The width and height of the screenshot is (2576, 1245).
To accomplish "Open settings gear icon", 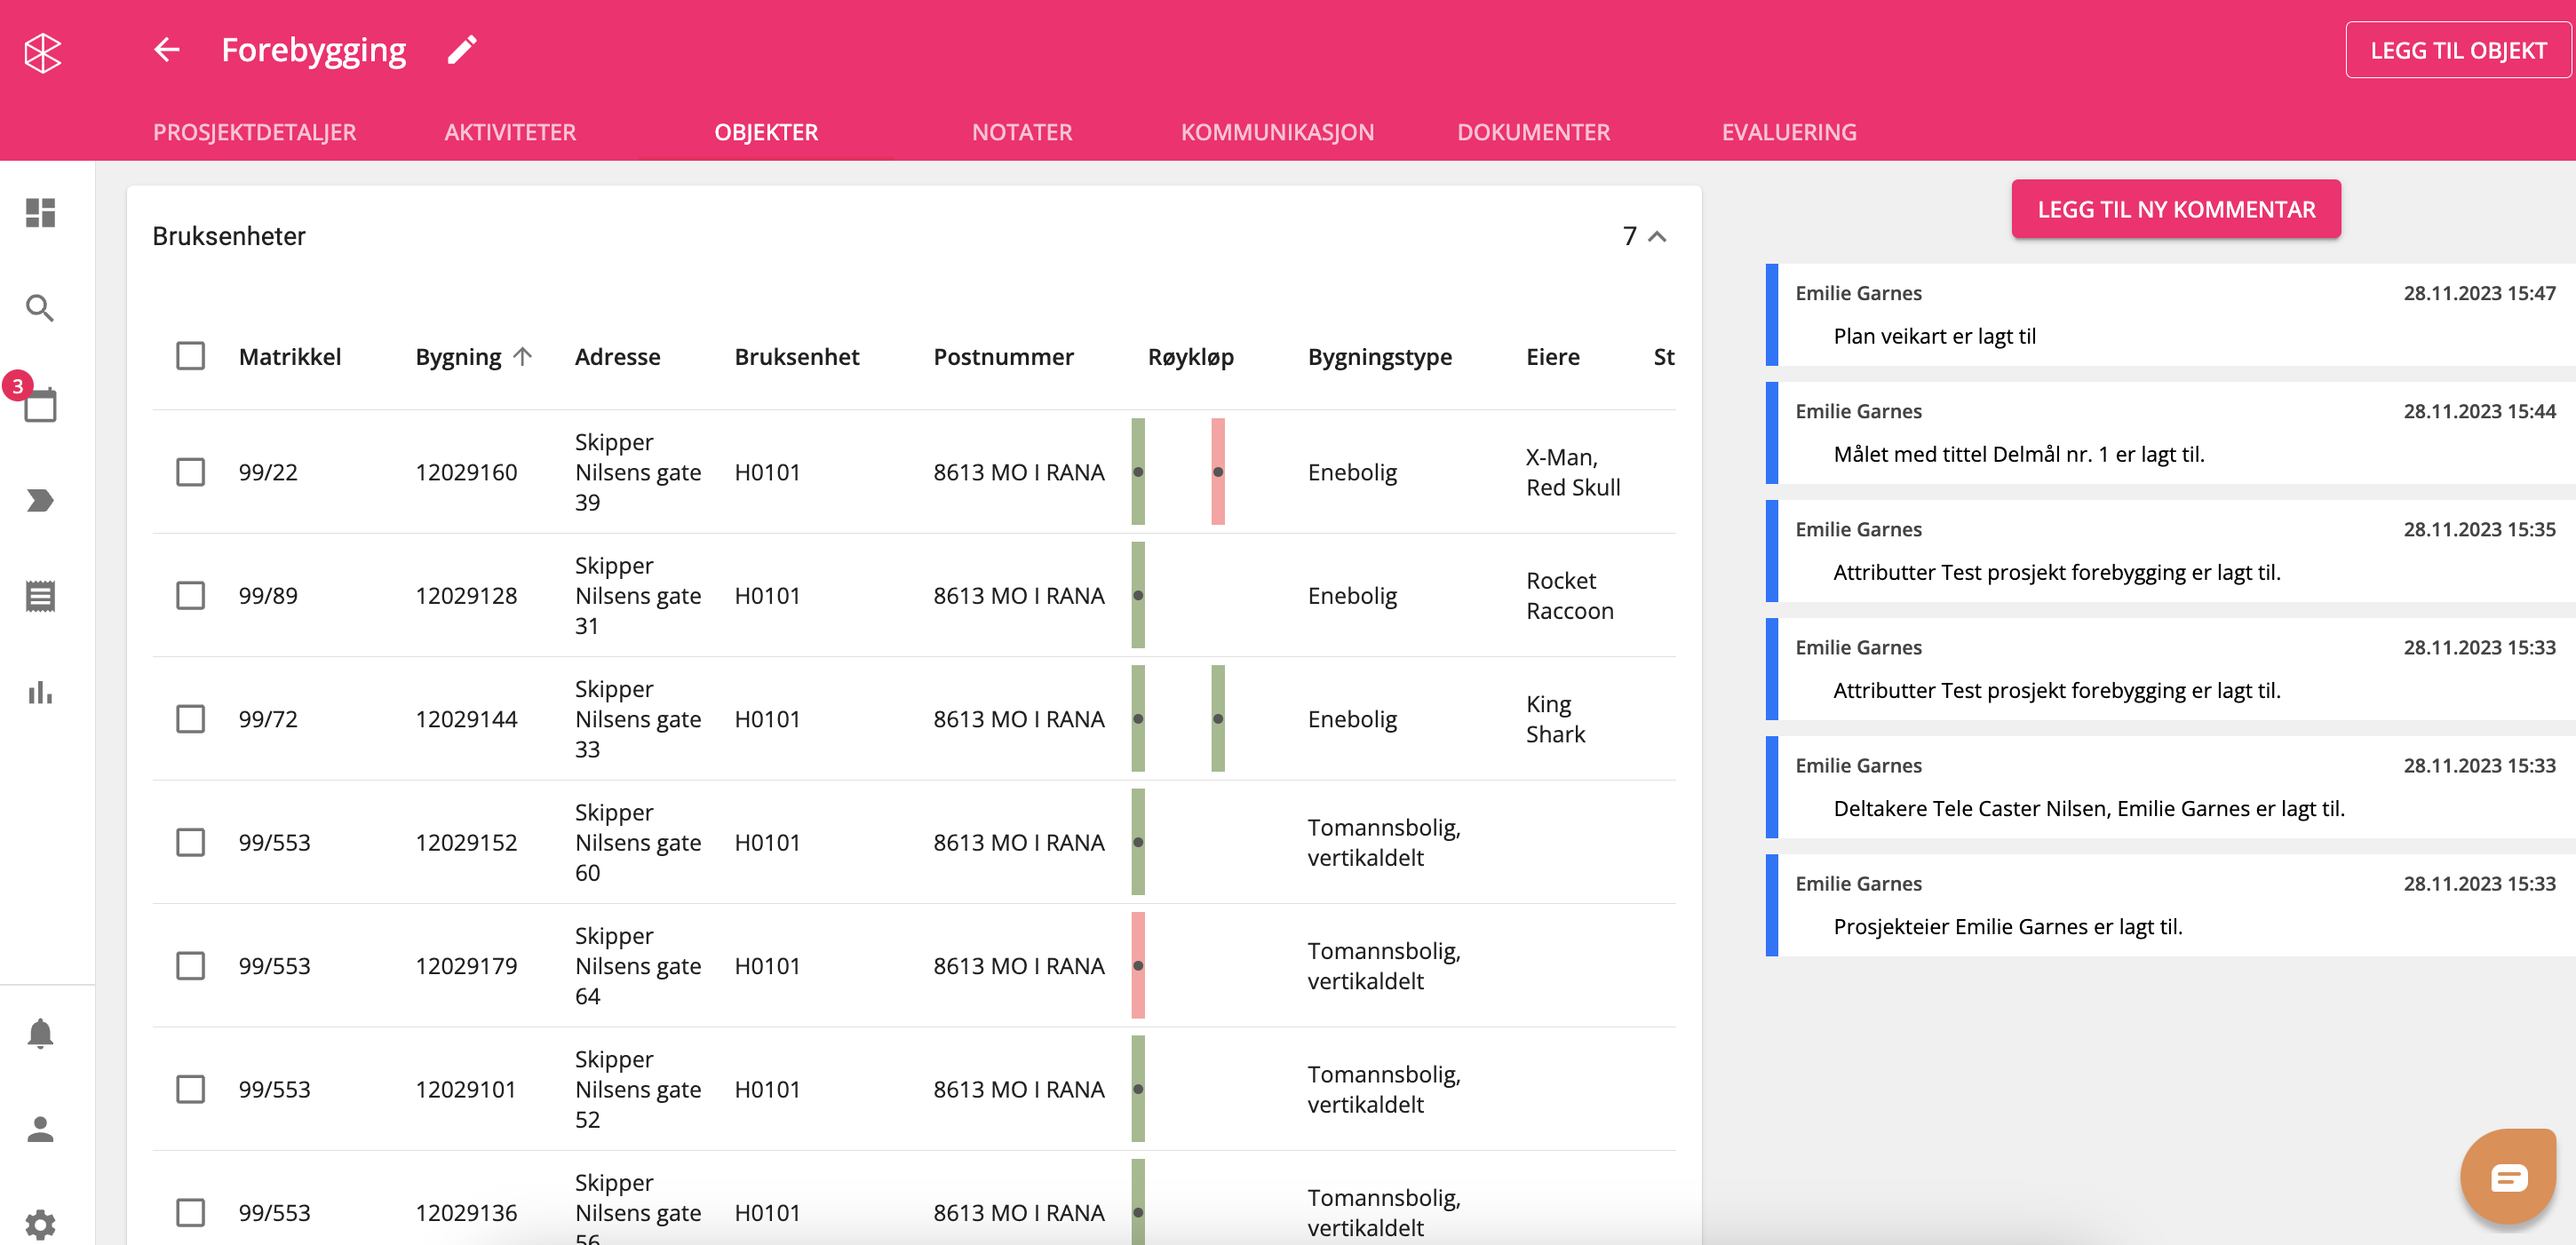I will 40,1225.
